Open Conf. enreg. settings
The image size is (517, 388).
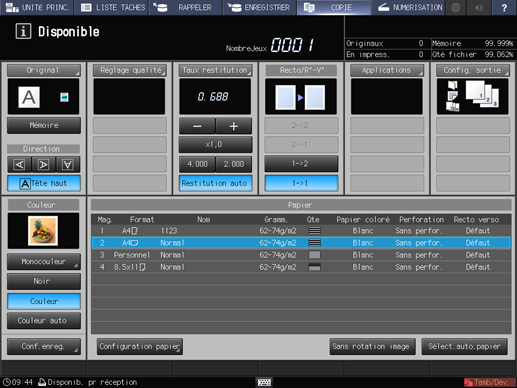(x=44, y=347)
